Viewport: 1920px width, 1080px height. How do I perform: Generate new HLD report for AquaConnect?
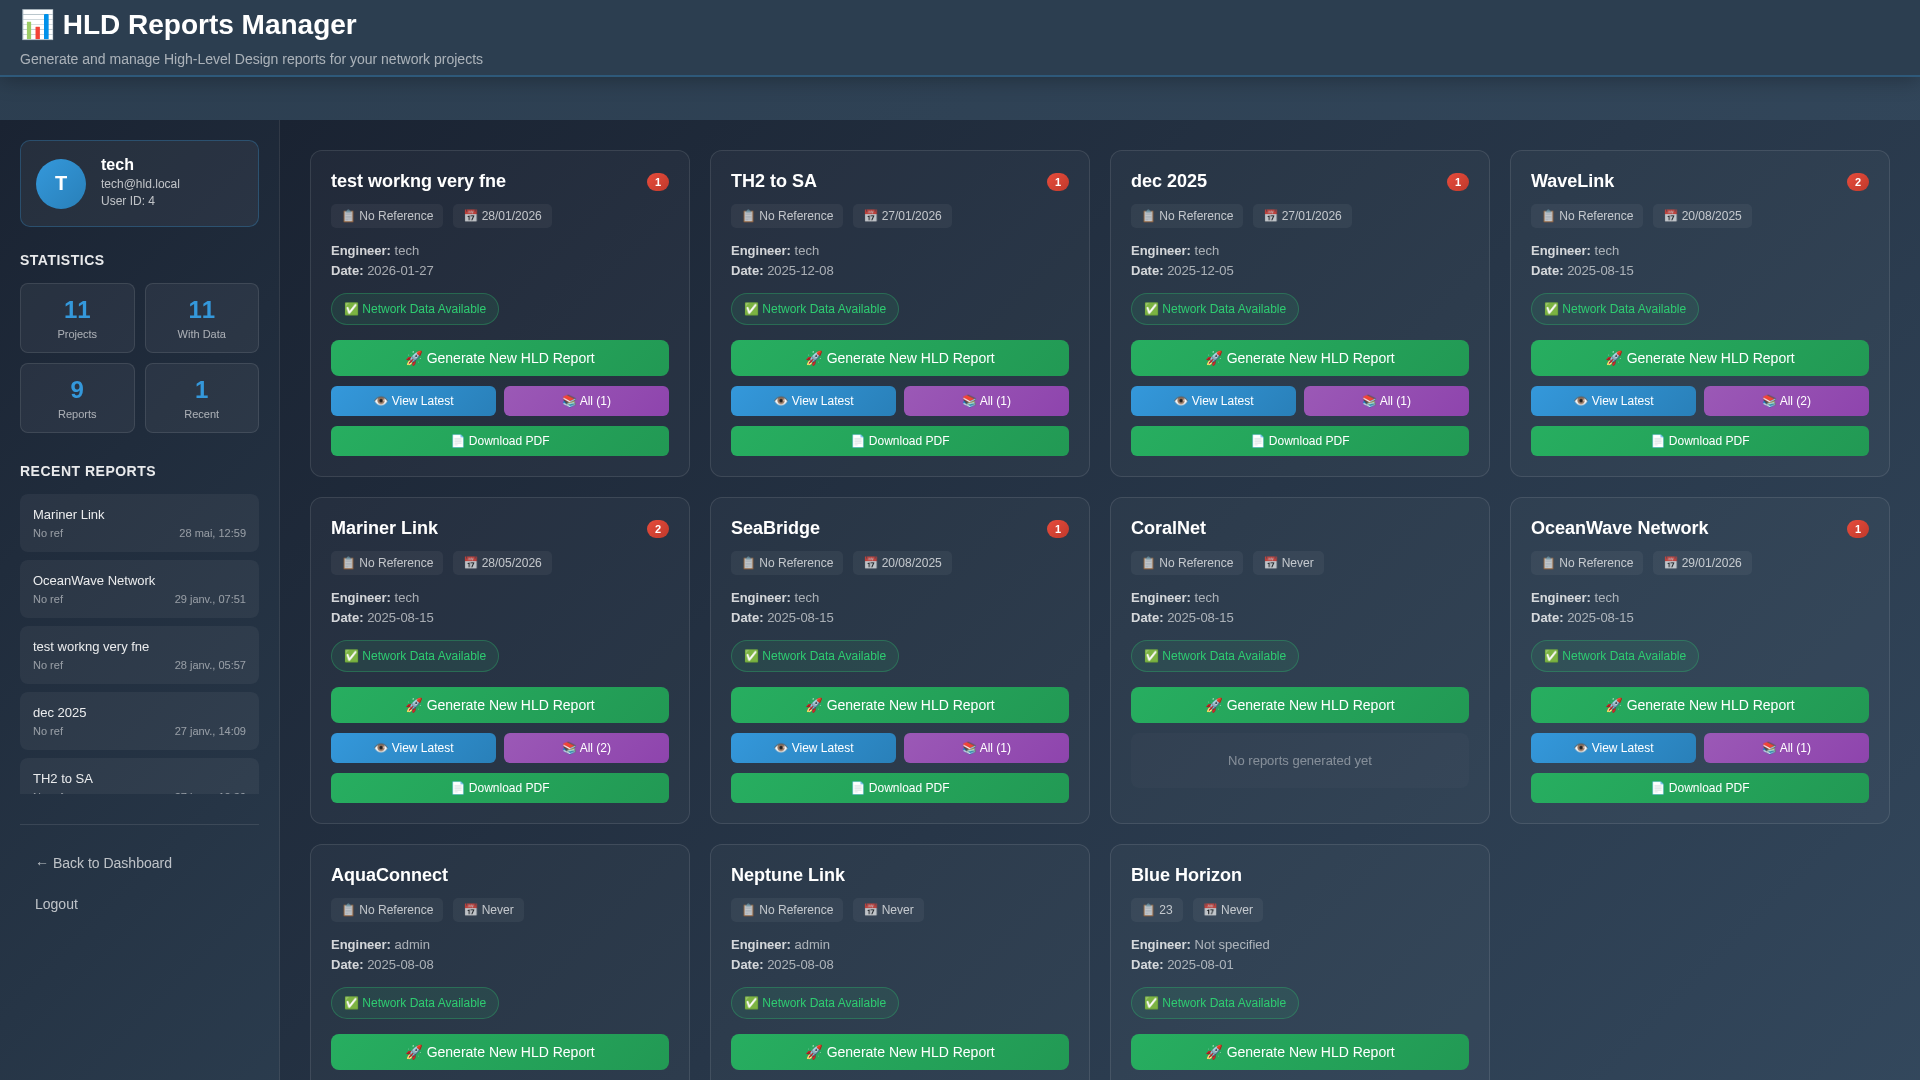pos(500,1052)
